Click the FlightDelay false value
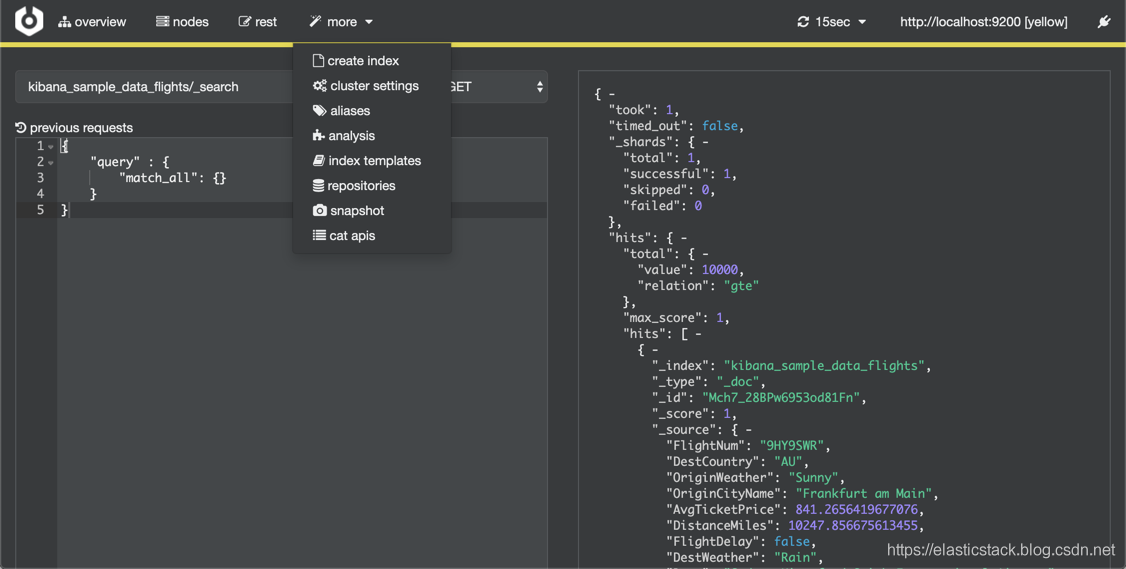1126x569 pixels. click(x=792, y=541)
